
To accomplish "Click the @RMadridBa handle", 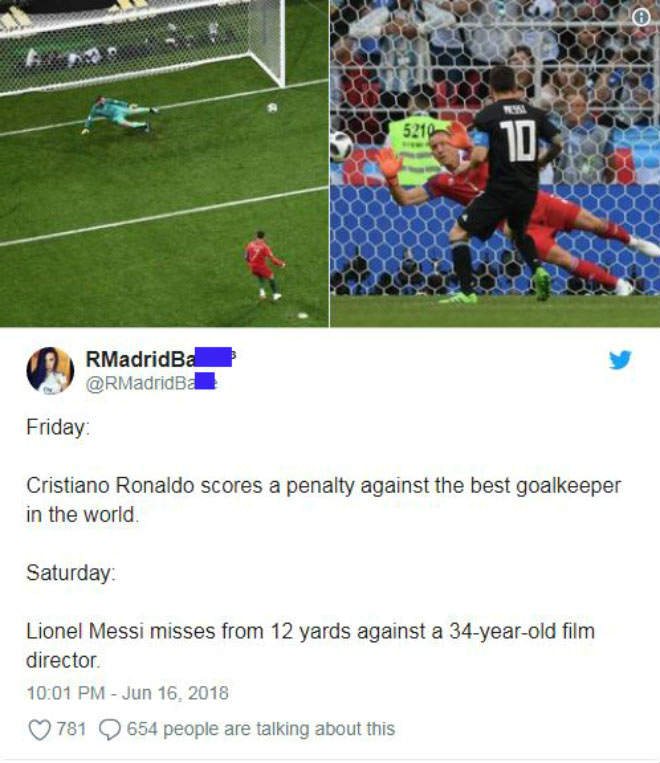I will (x=151, y=383).
